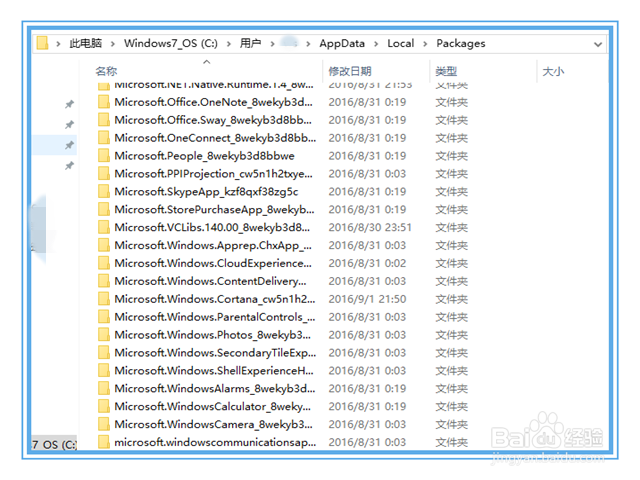Click 文件夹 type cell in Microsoft.People row
The image size is (640, 480).
(x=451, y=156)
